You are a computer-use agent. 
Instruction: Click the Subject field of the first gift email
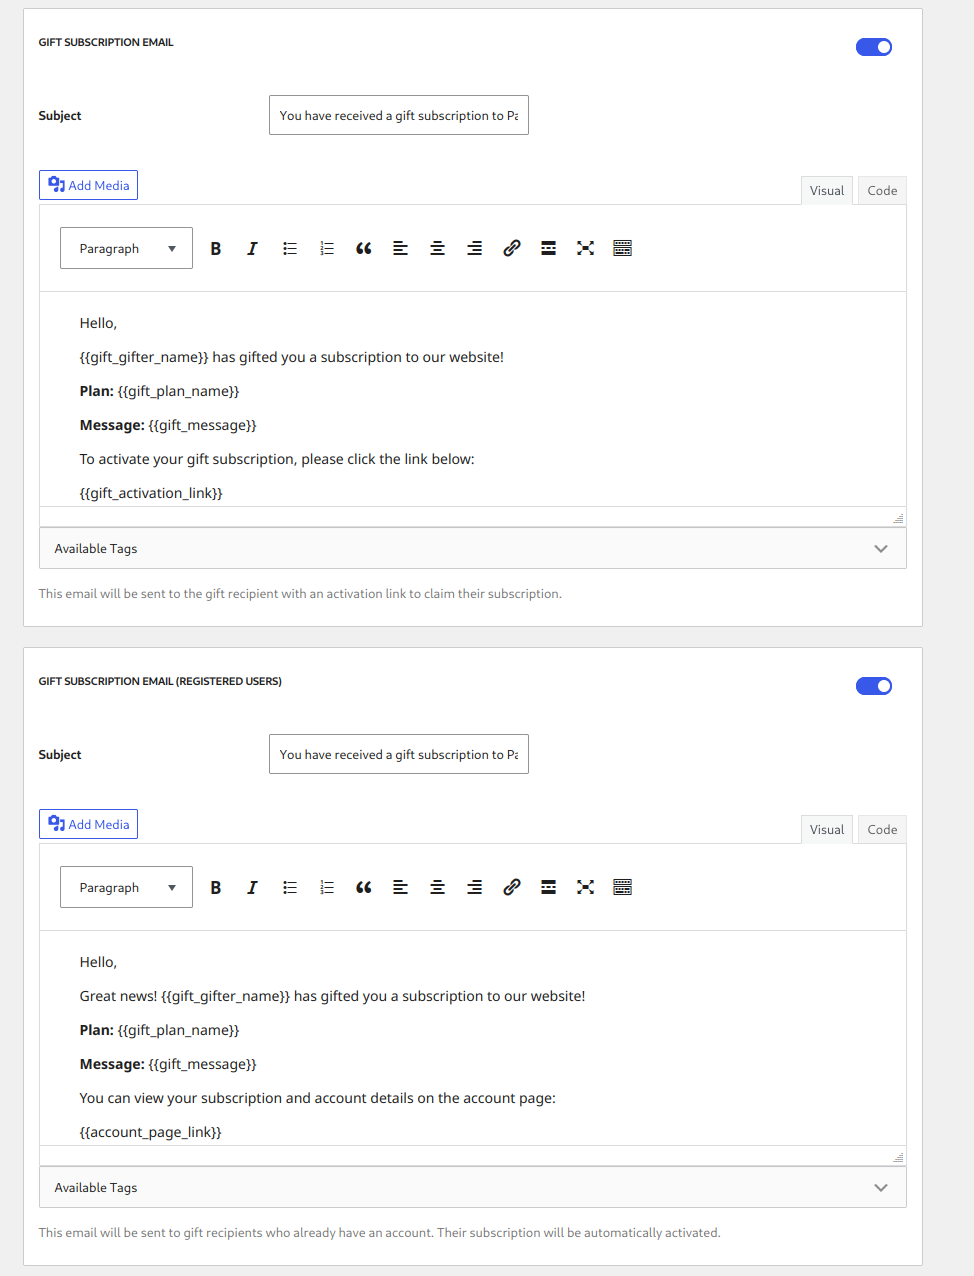(x=398, y=116)
